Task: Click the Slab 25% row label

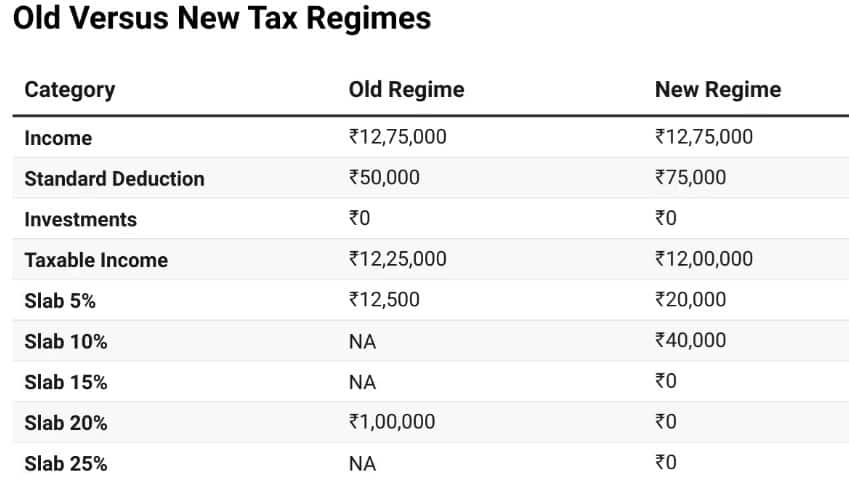Action: (66, 464)
